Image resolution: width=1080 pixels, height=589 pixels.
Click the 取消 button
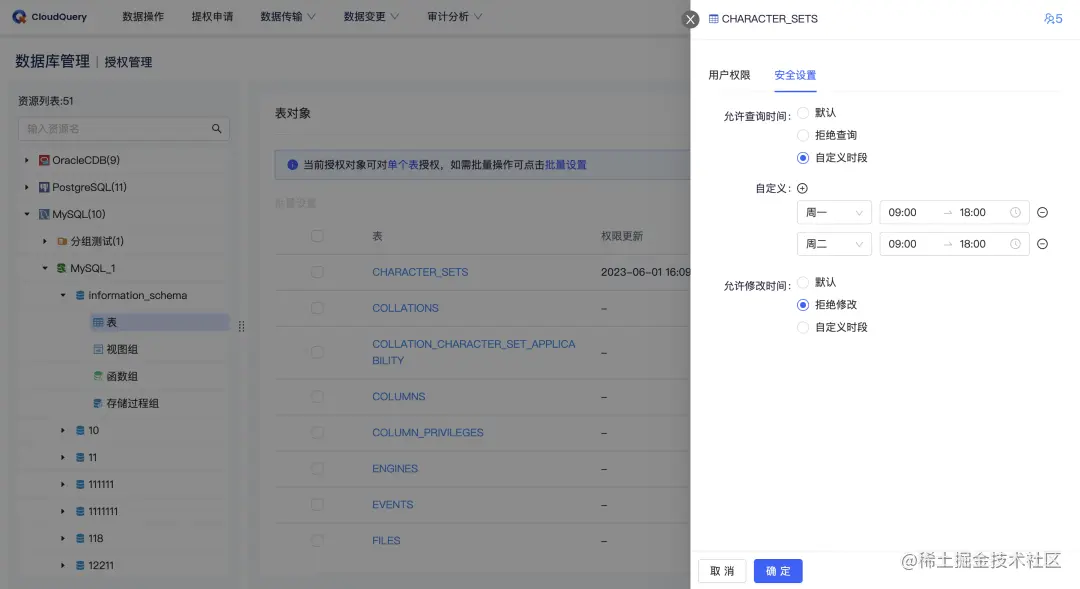tap(722, 571)
